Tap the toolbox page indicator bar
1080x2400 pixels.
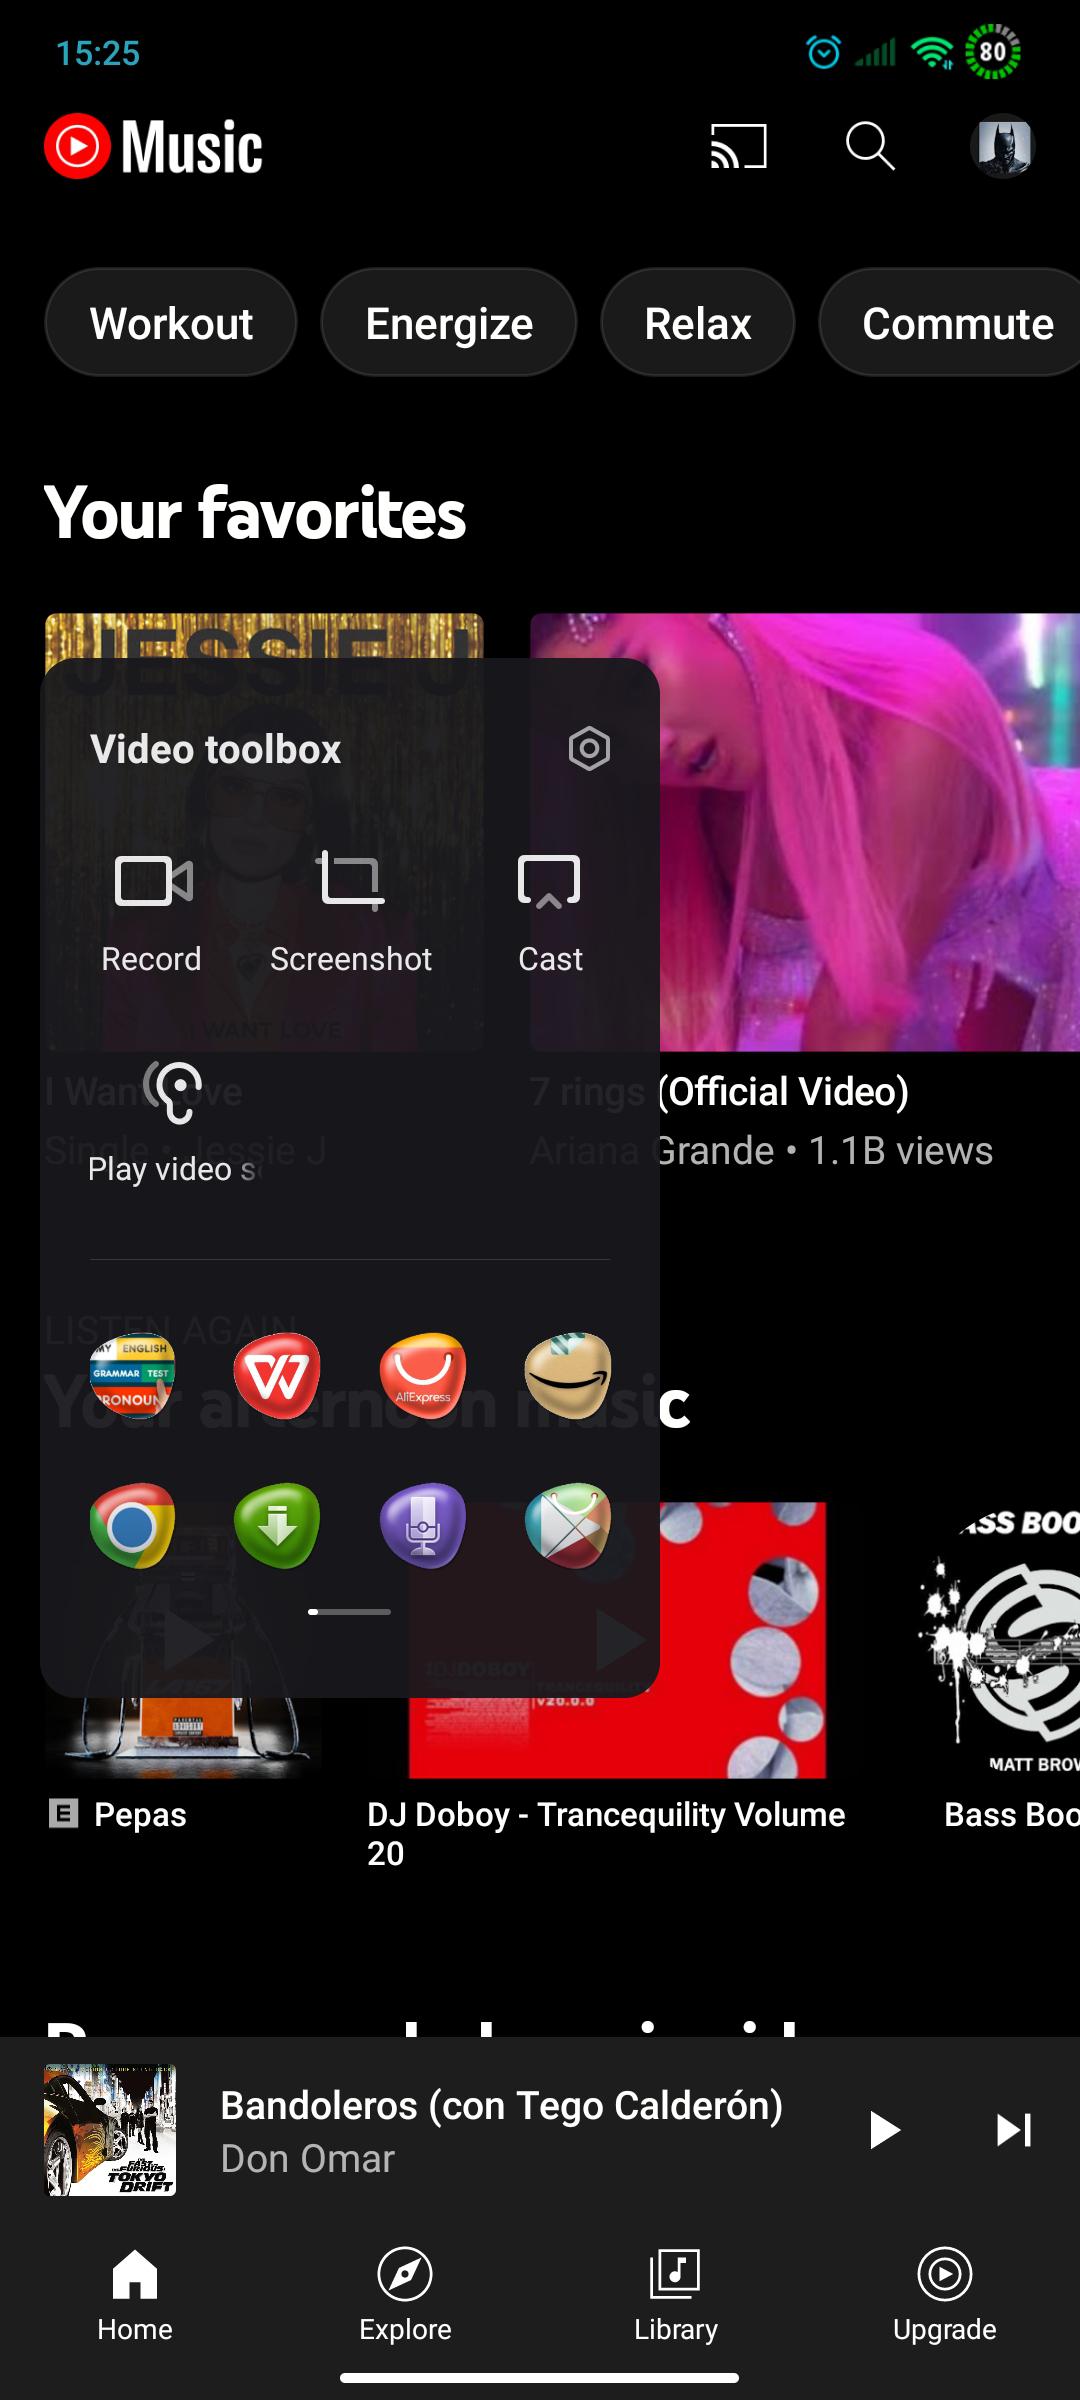point(349,1612)
